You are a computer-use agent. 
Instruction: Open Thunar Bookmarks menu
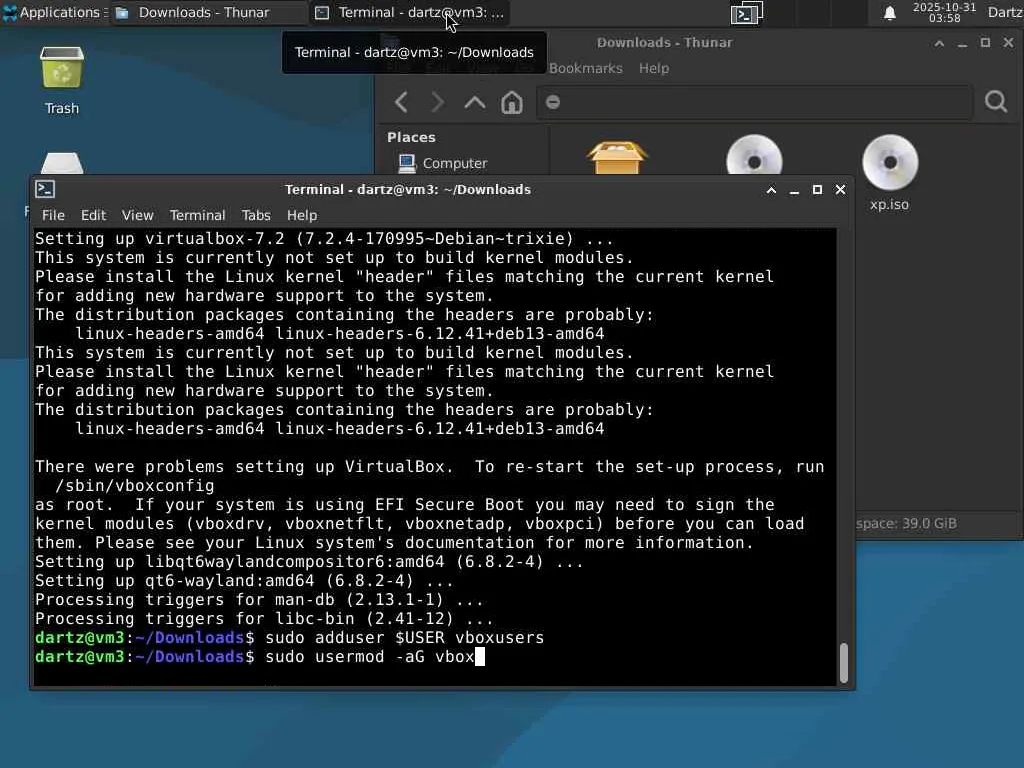tap(586, 69)
